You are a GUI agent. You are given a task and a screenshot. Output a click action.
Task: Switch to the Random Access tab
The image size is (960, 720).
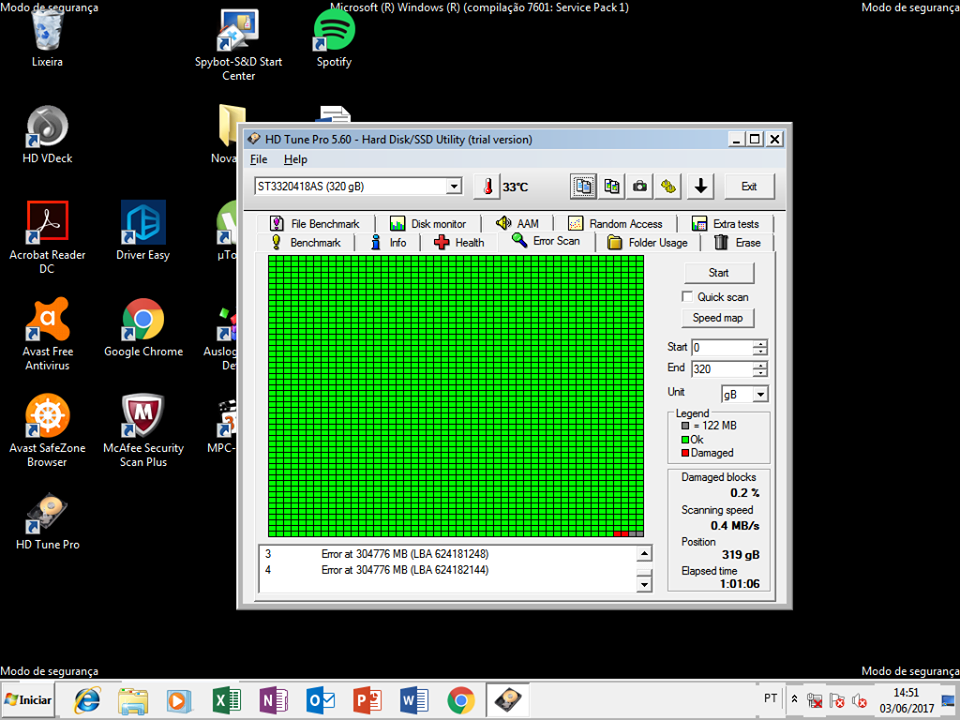[615, 223]
